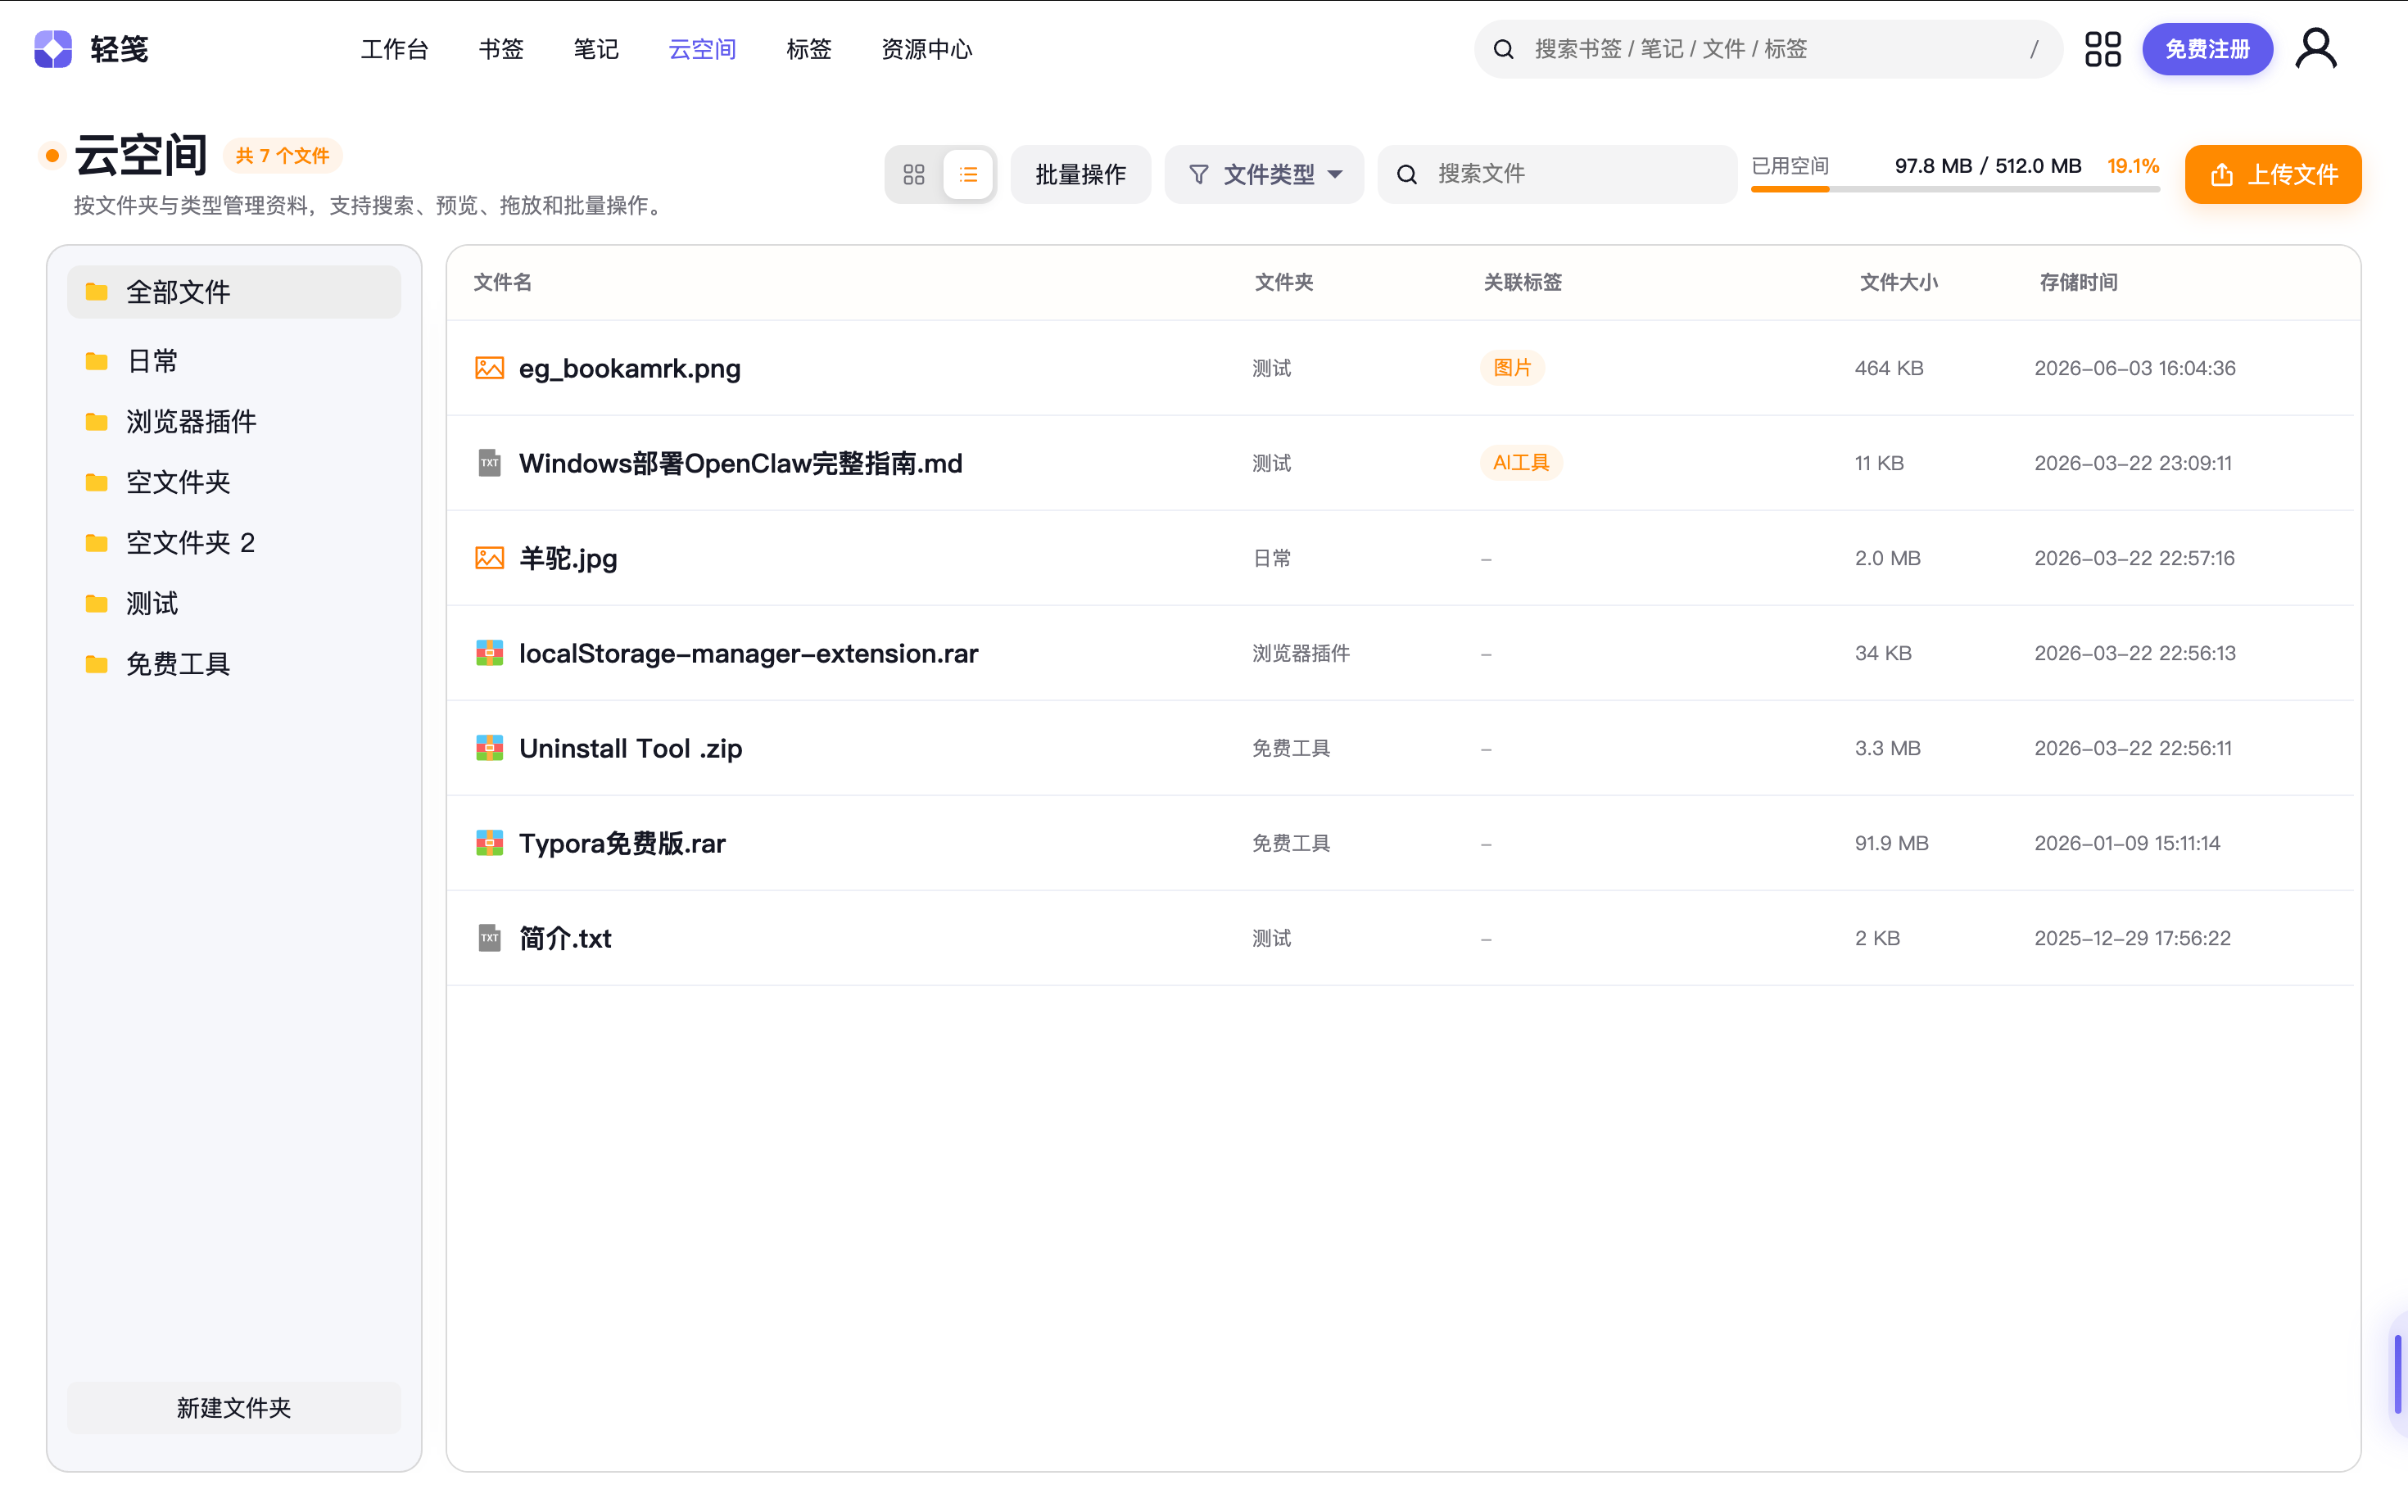Click the 新建文件夹 button
Image resolution: width=2408 pixels, height=1512 pixels.
(x=234, y=1407)
